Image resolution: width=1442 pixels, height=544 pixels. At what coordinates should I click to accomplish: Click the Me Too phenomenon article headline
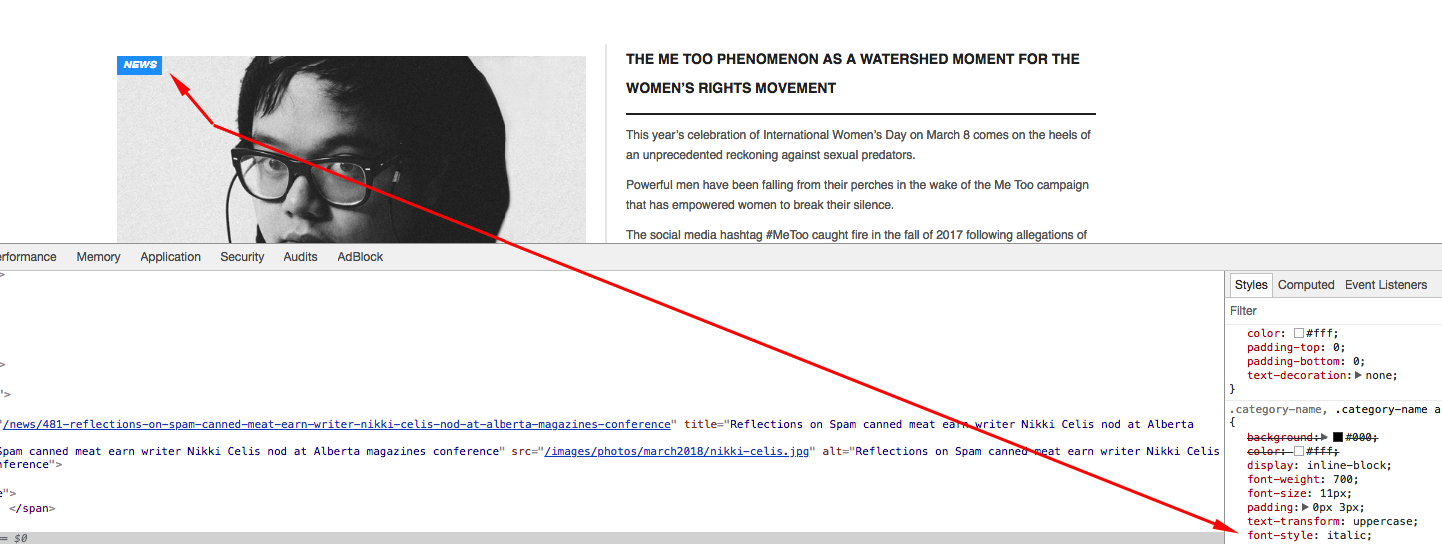click(853, 74)
